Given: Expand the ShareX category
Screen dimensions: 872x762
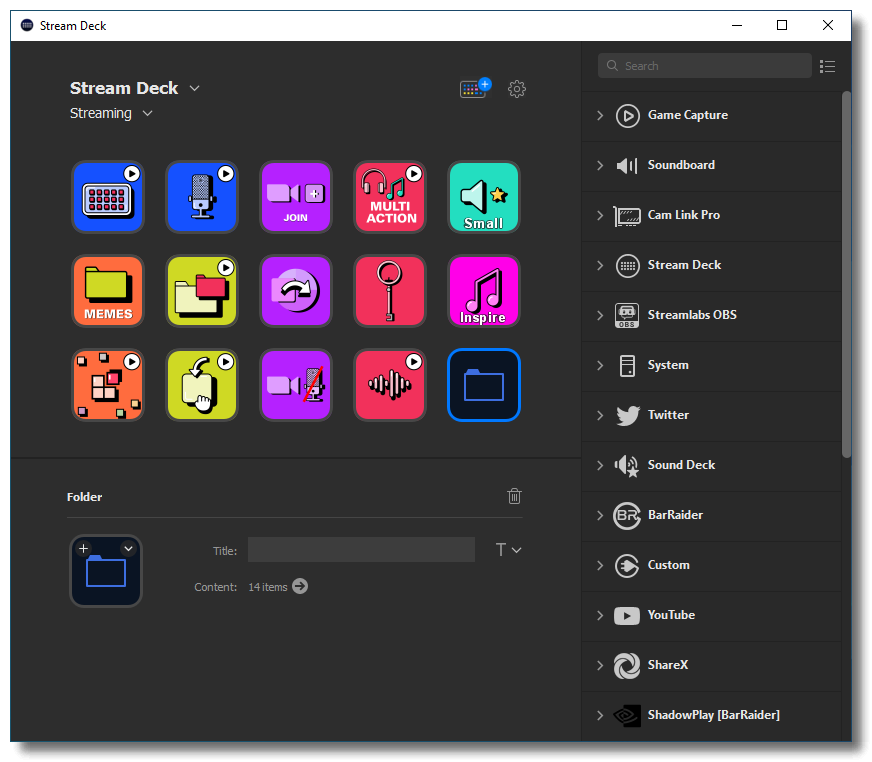Looking at the screenshot, I should (600, 666).
